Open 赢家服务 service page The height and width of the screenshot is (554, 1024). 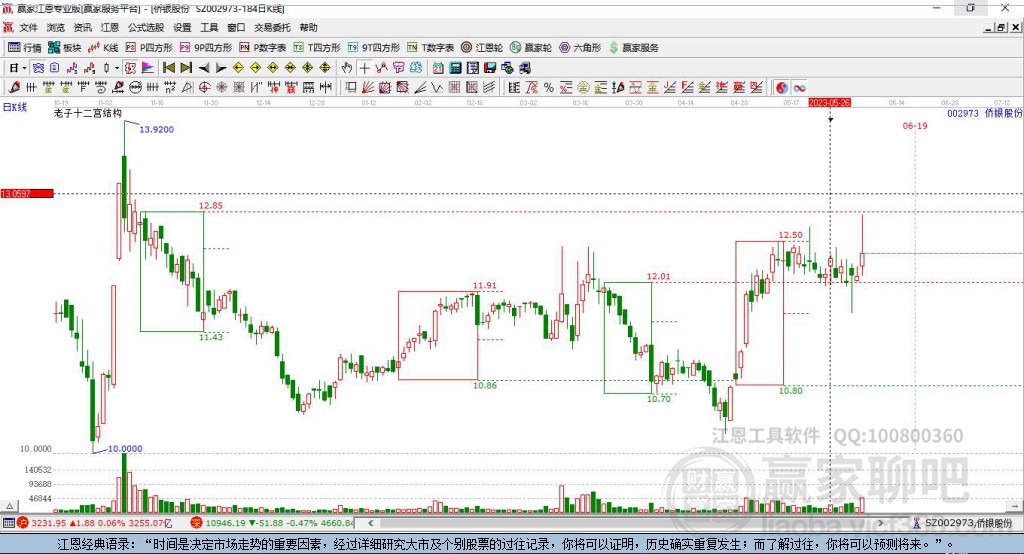tap(633, 48)
